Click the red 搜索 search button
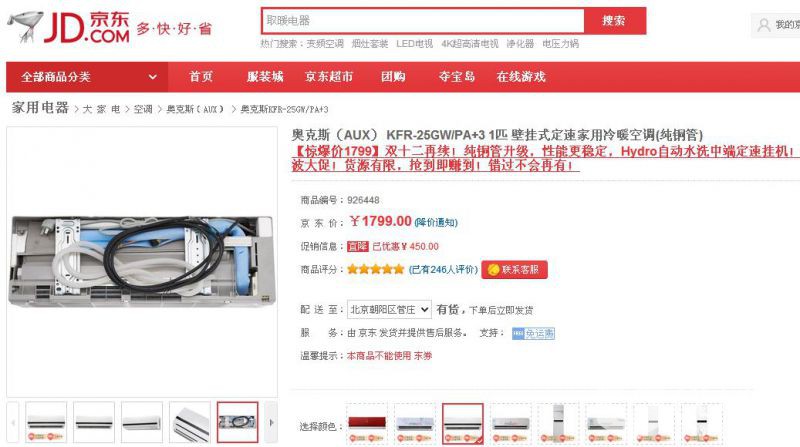The image size is (800, 447). pos(614,21)
